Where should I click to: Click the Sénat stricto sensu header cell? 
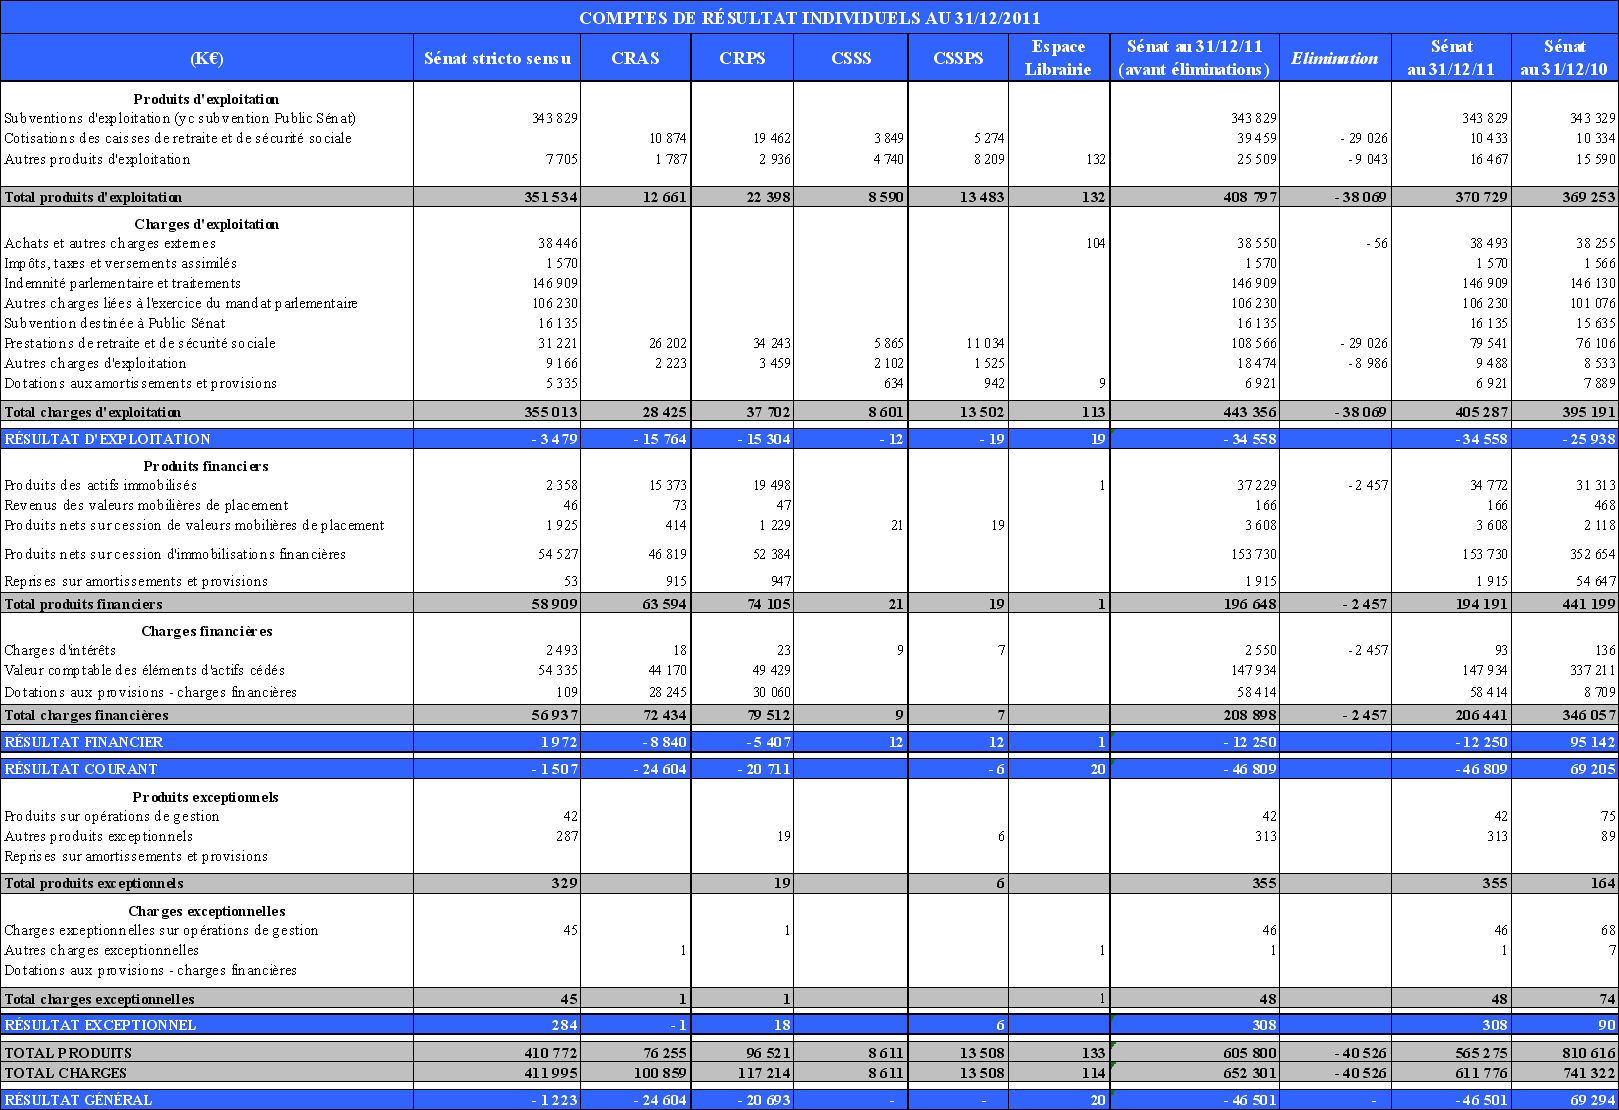tap(497, 58)
